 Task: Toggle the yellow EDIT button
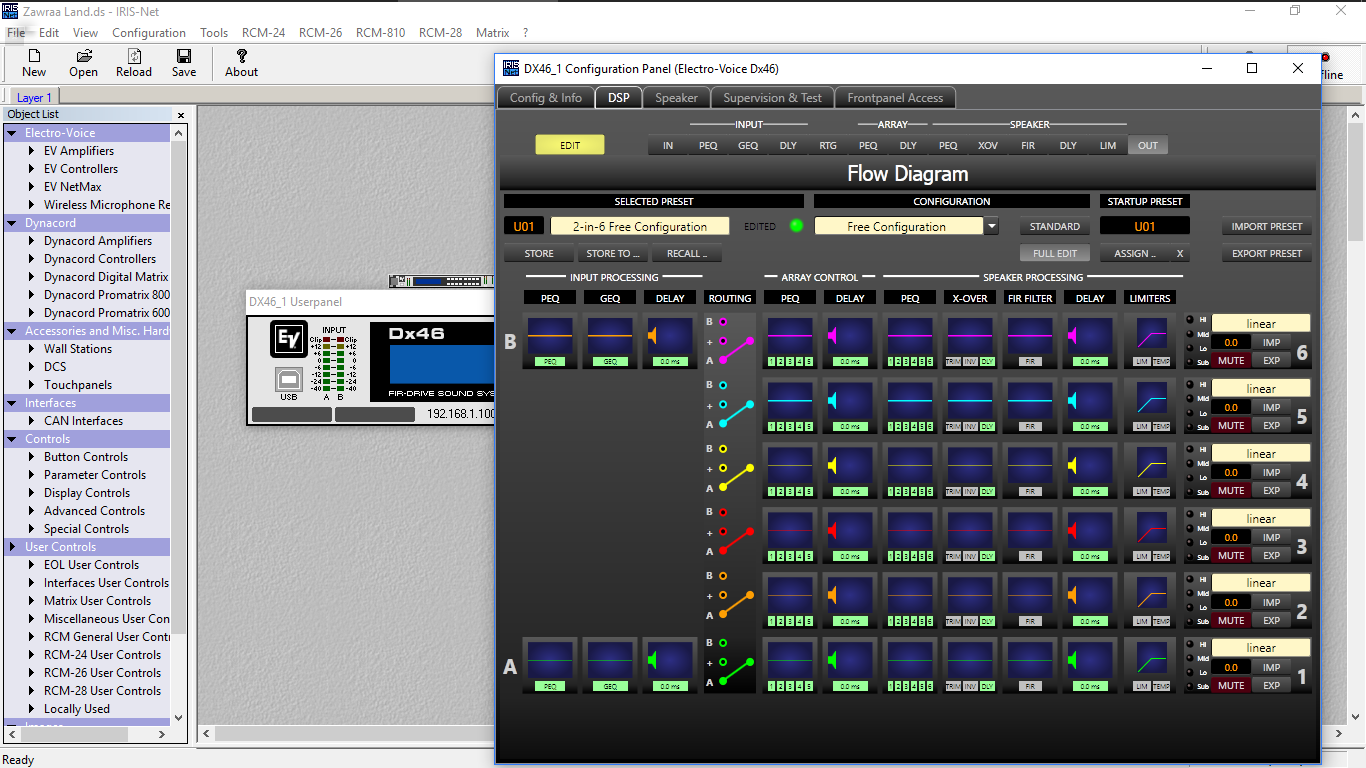(x=570, y=145)
